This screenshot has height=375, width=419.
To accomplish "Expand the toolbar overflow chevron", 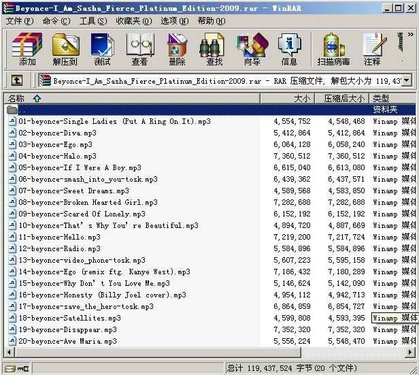I will (x=411, y=35).
